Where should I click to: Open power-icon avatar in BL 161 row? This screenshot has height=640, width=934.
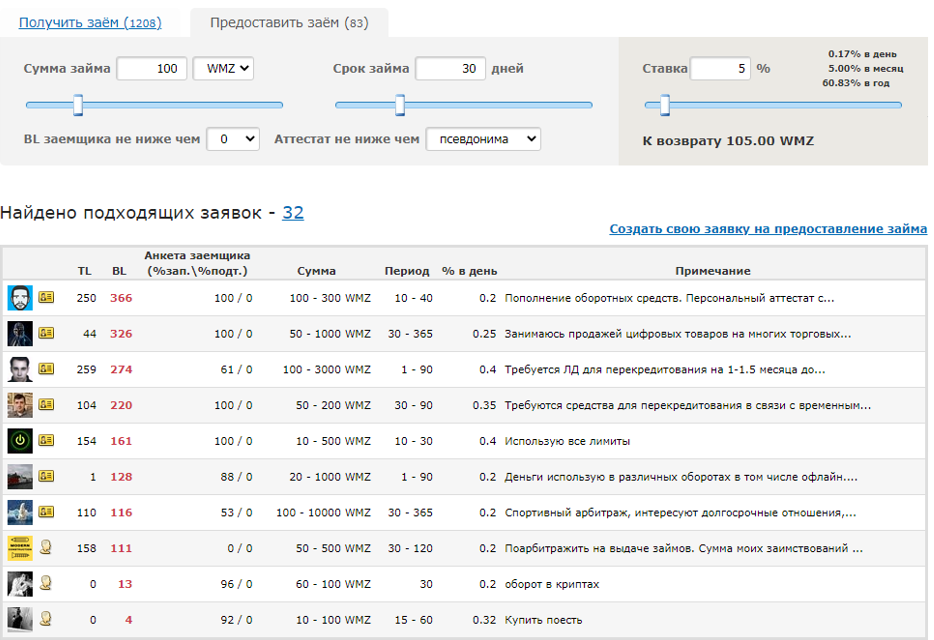20,441
